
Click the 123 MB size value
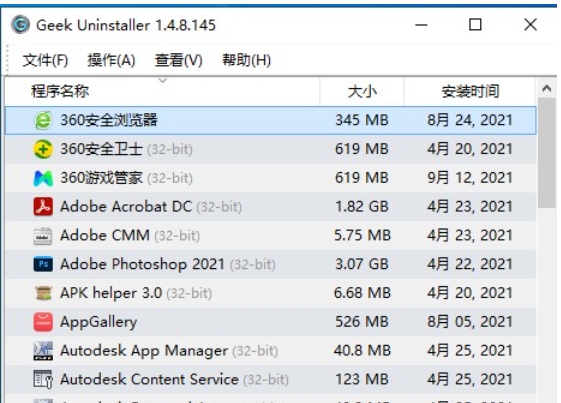362,379
